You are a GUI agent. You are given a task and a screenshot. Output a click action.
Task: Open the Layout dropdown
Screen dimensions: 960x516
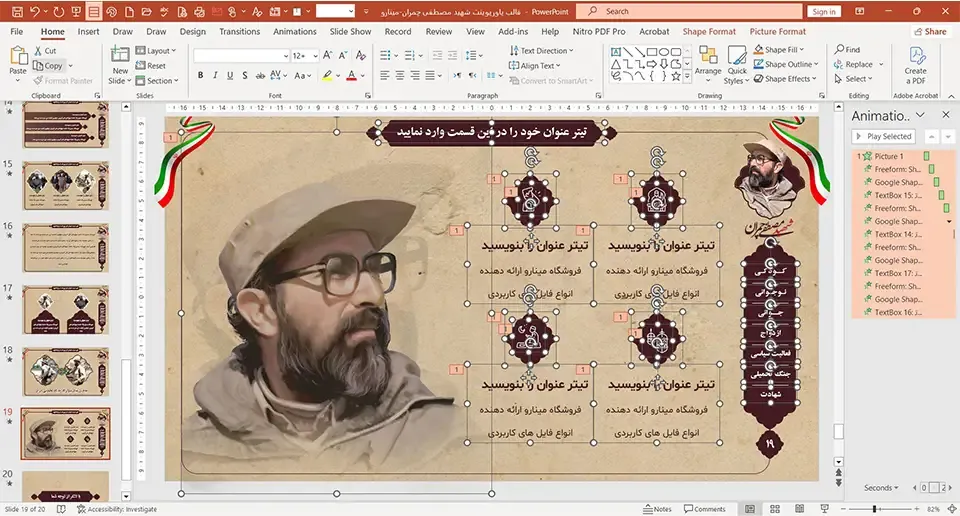pos(158,51)
